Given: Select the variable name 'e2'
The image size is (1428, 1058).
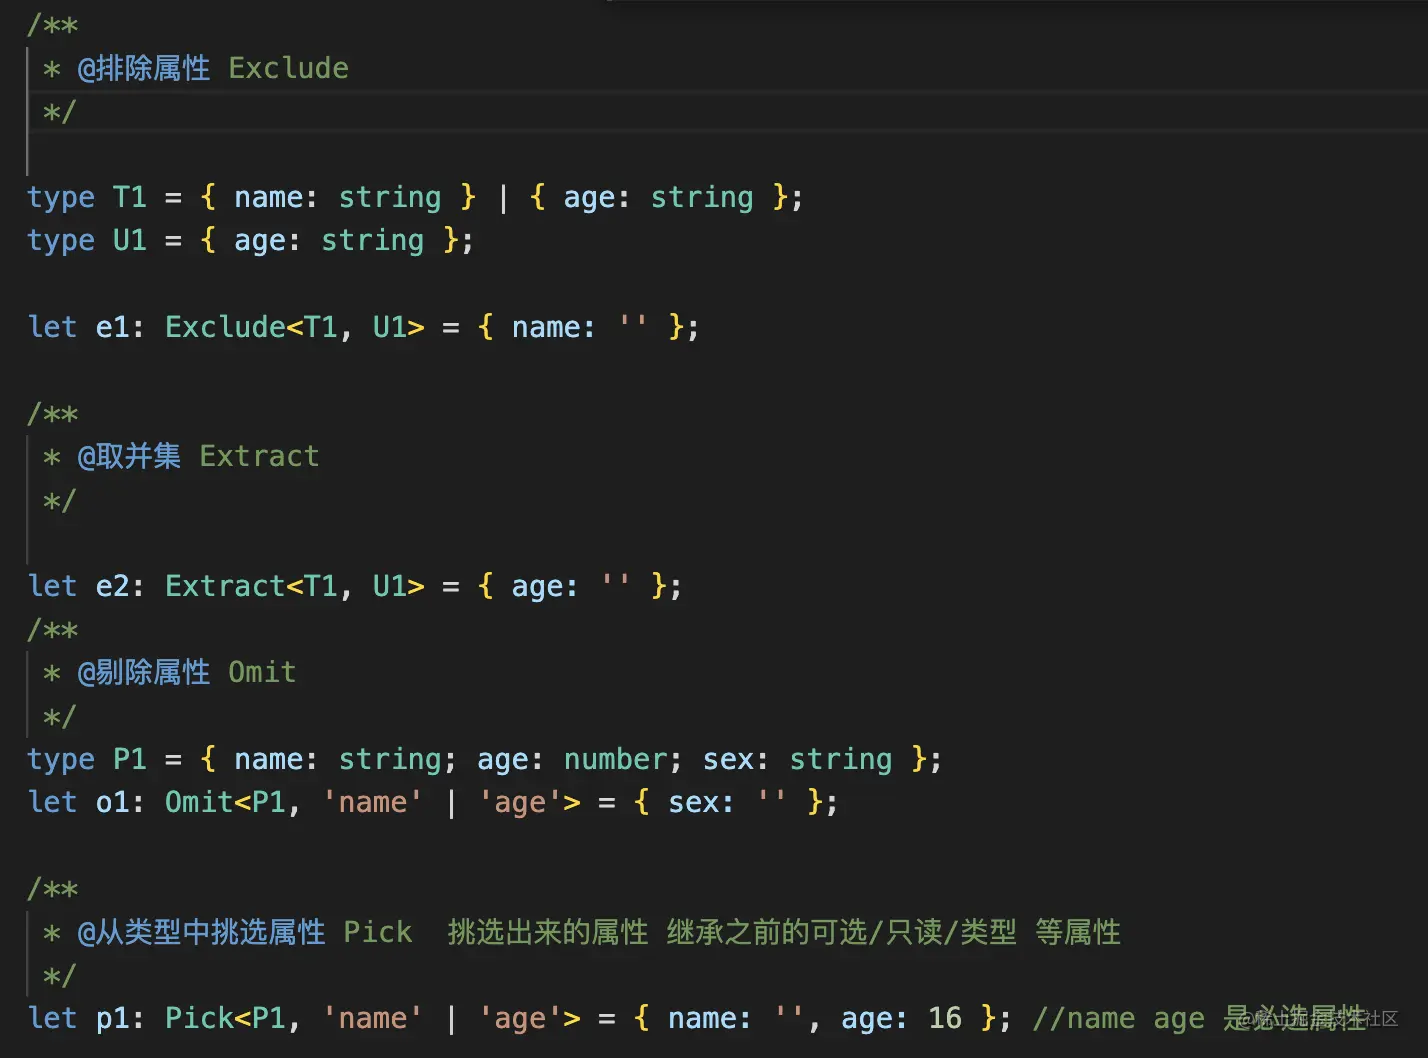Looking at the screenshot, I should tap(113, 586).
